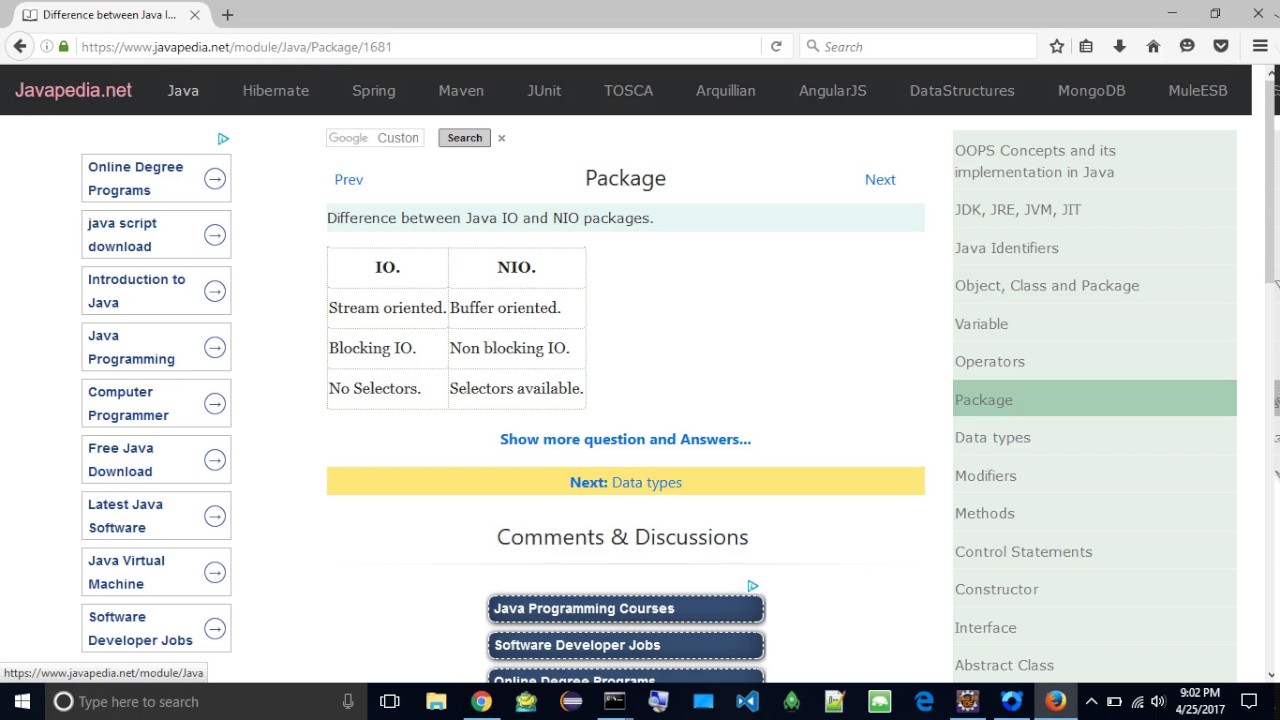Image resolution: width=1280 pixels, height=720 pixels.
Task: Bookmark this page with the star icon
Action: 1057,46
